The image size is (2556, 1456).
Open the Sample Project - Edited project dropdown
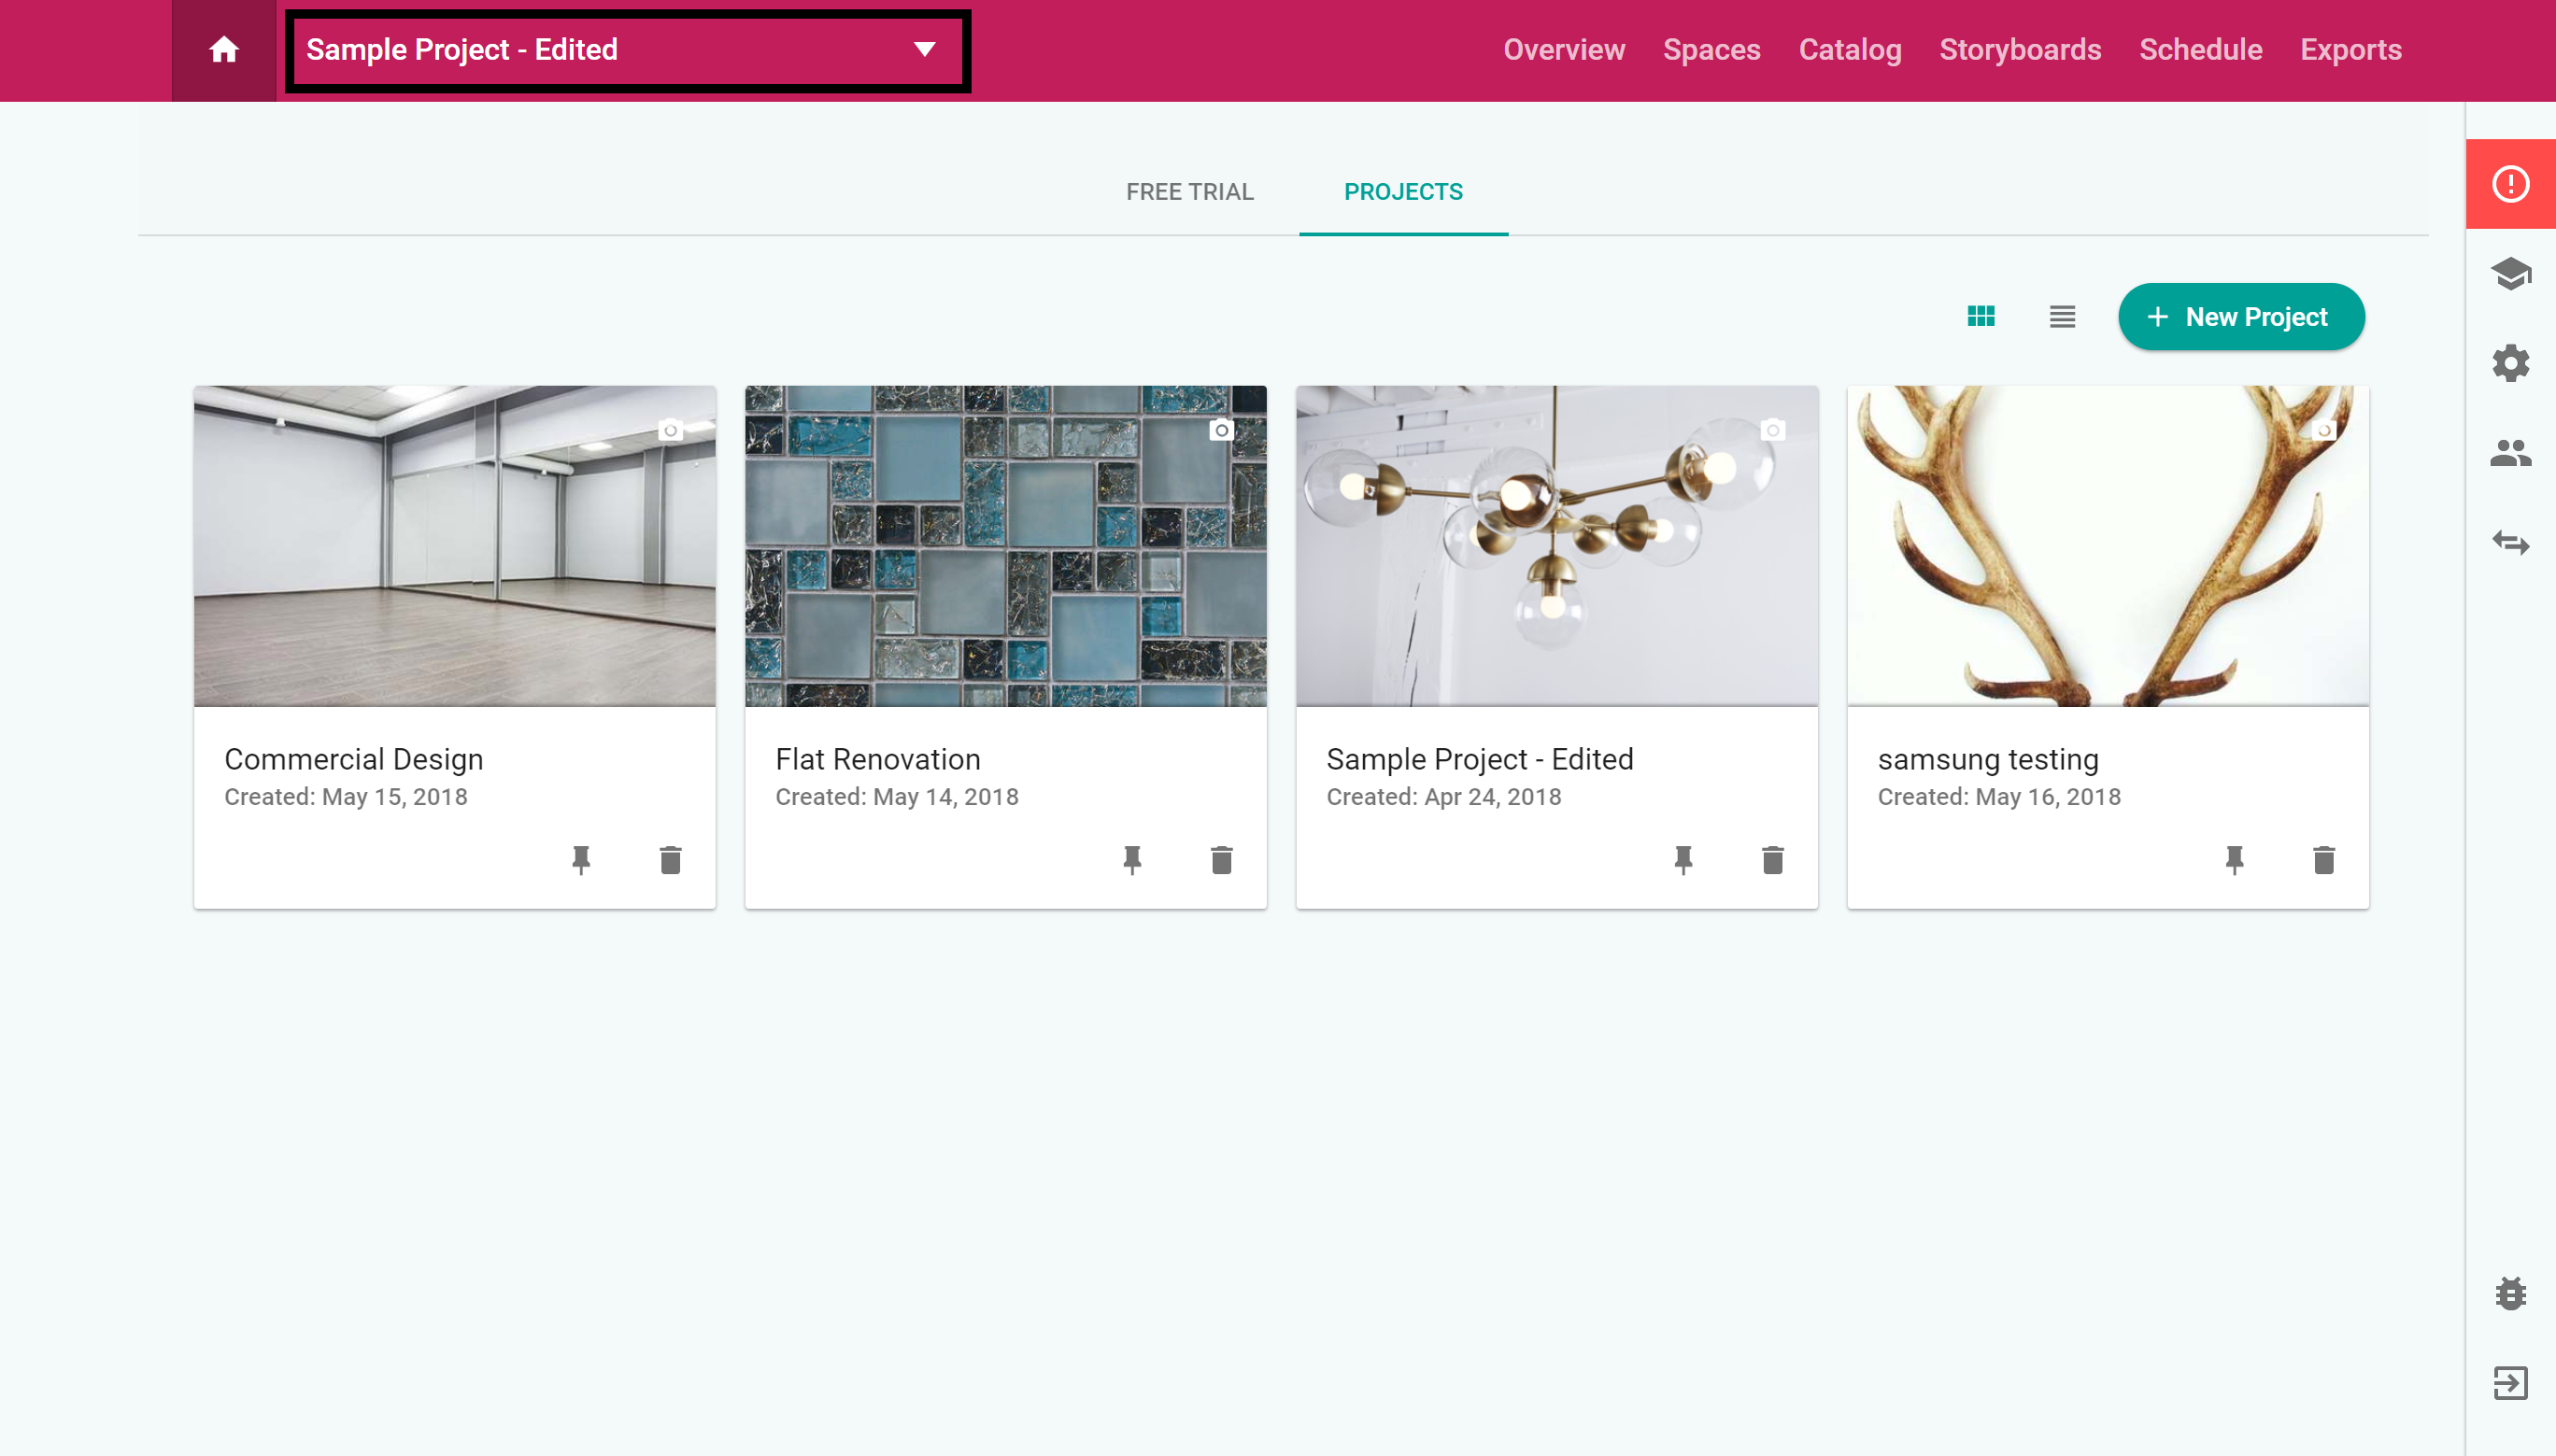click(x=628, y=50)
